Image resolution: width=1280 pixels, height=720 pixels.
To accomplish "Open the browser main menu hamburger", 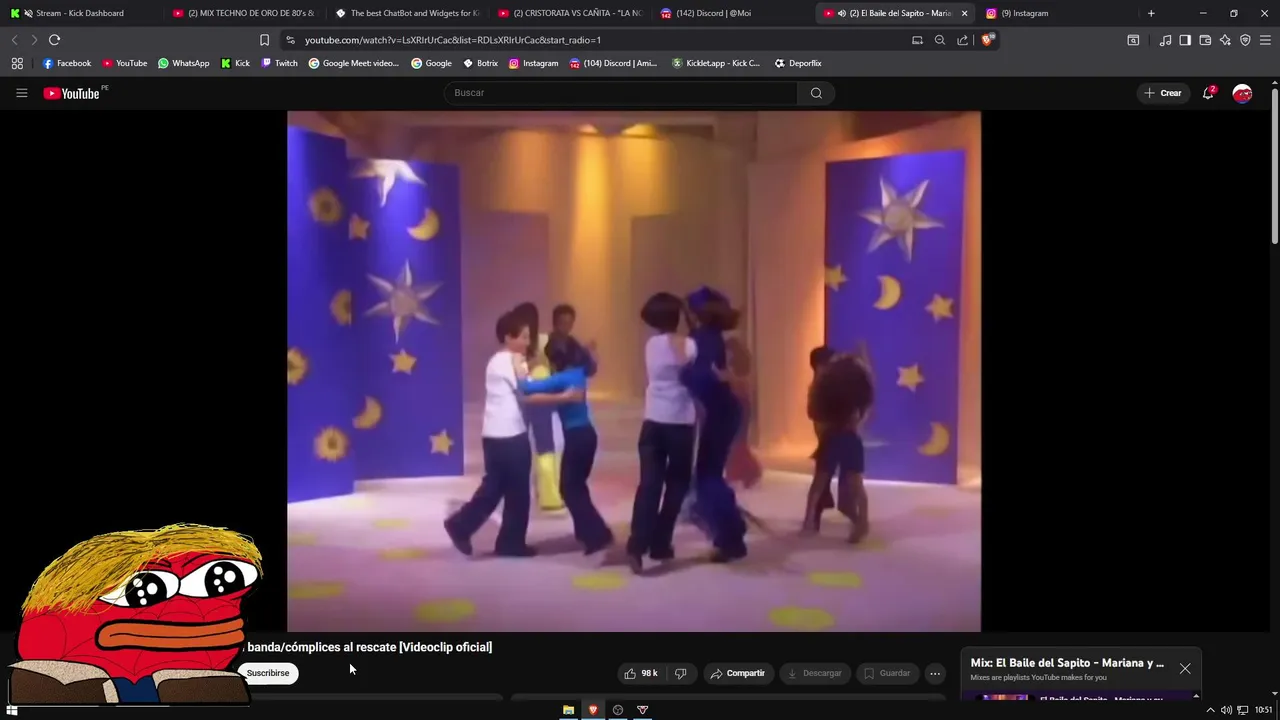I will [x=1265, y=40].
